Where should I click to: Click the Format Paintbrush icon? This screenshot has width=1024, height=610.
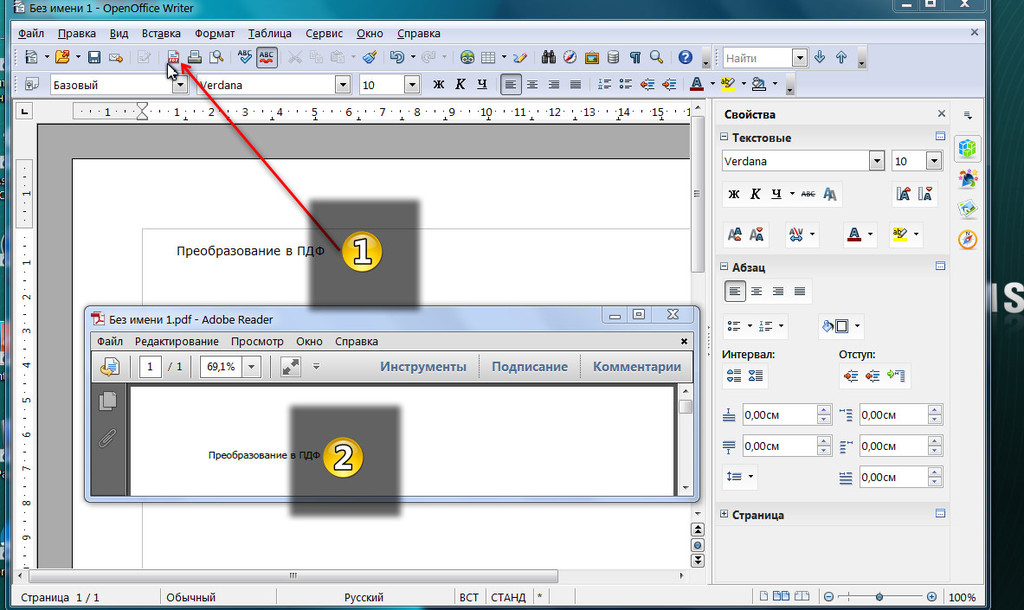pos(370,57)
